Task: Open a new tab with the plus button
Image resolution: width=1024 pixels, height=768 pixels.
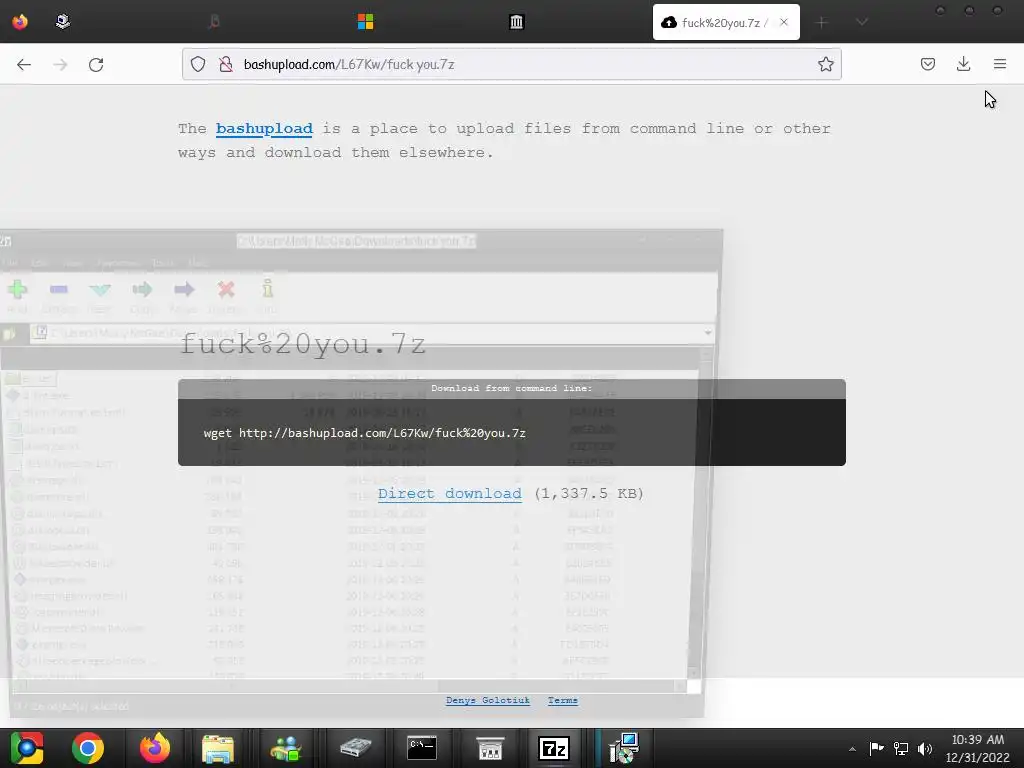Action: [x=822, y=22]
